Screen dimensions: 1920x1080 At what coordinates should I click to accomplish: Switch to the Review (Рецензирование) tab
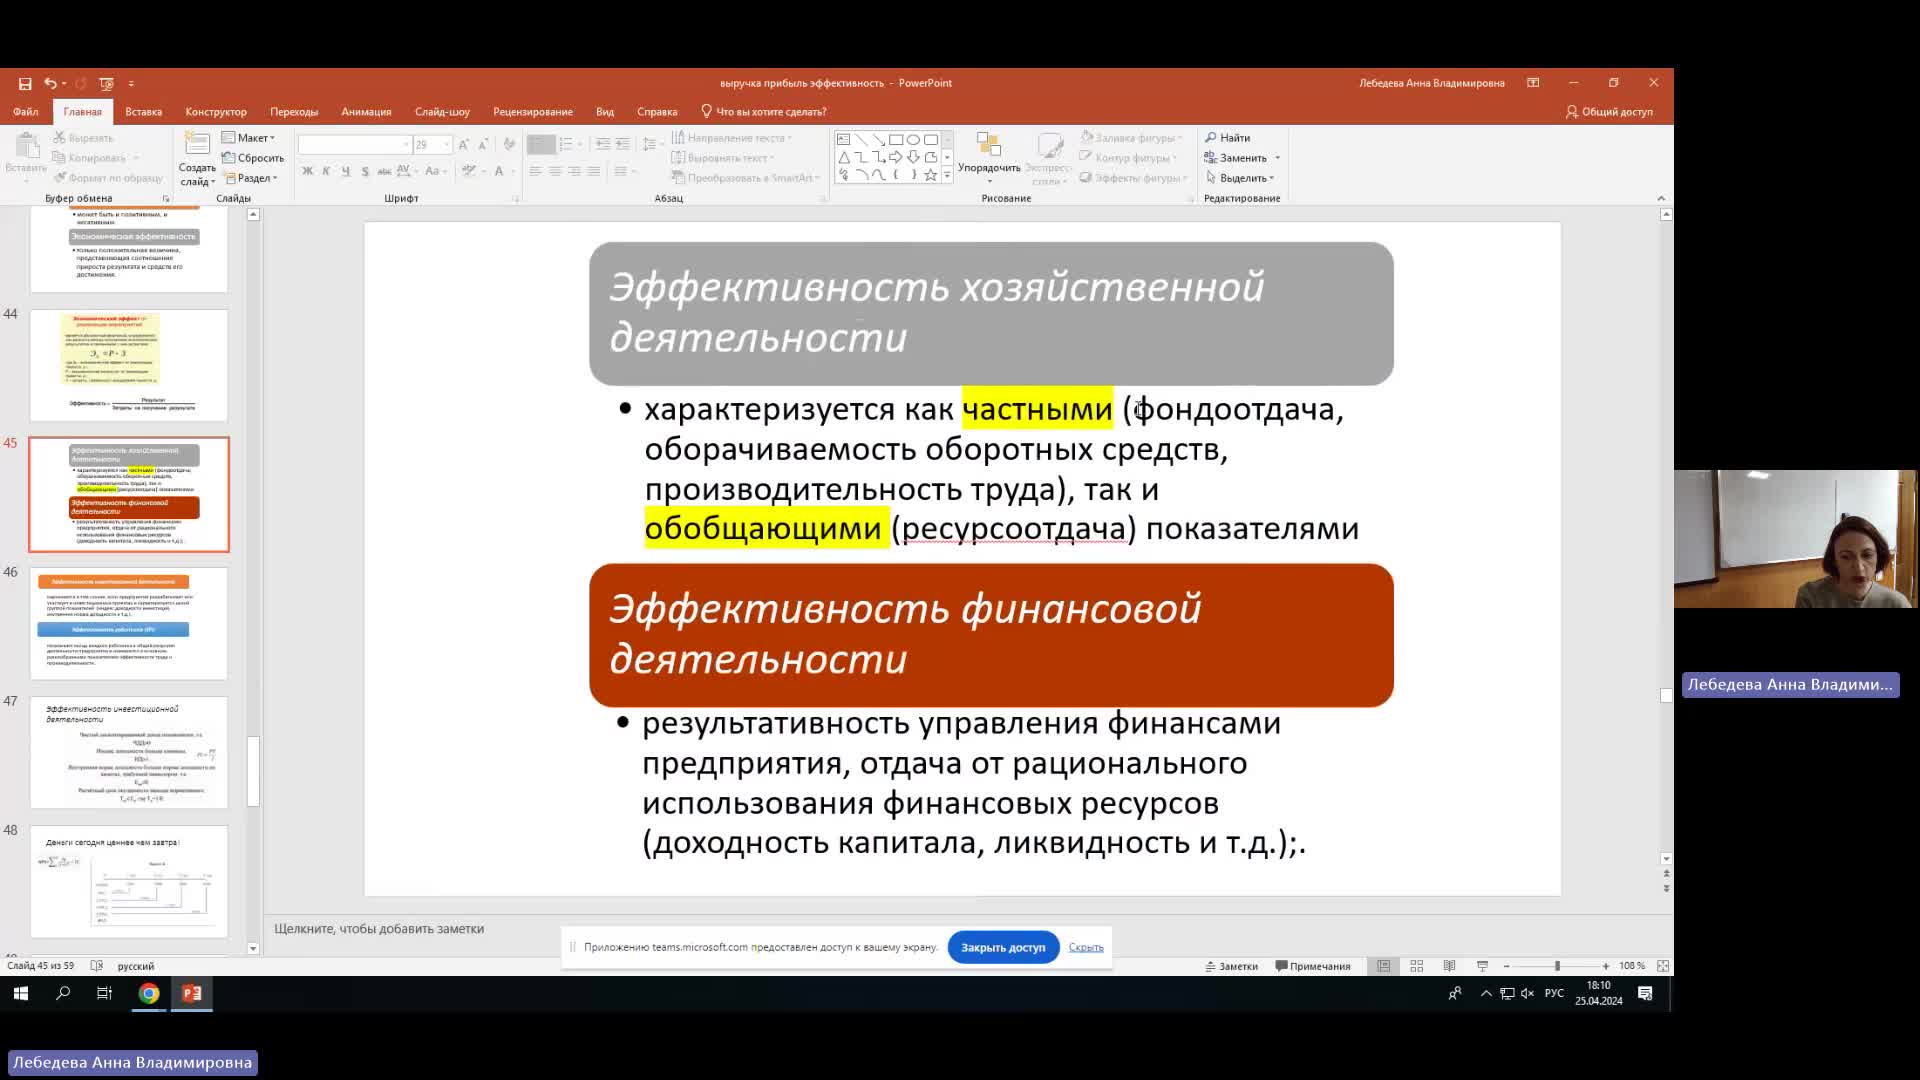tap(533, 112)
